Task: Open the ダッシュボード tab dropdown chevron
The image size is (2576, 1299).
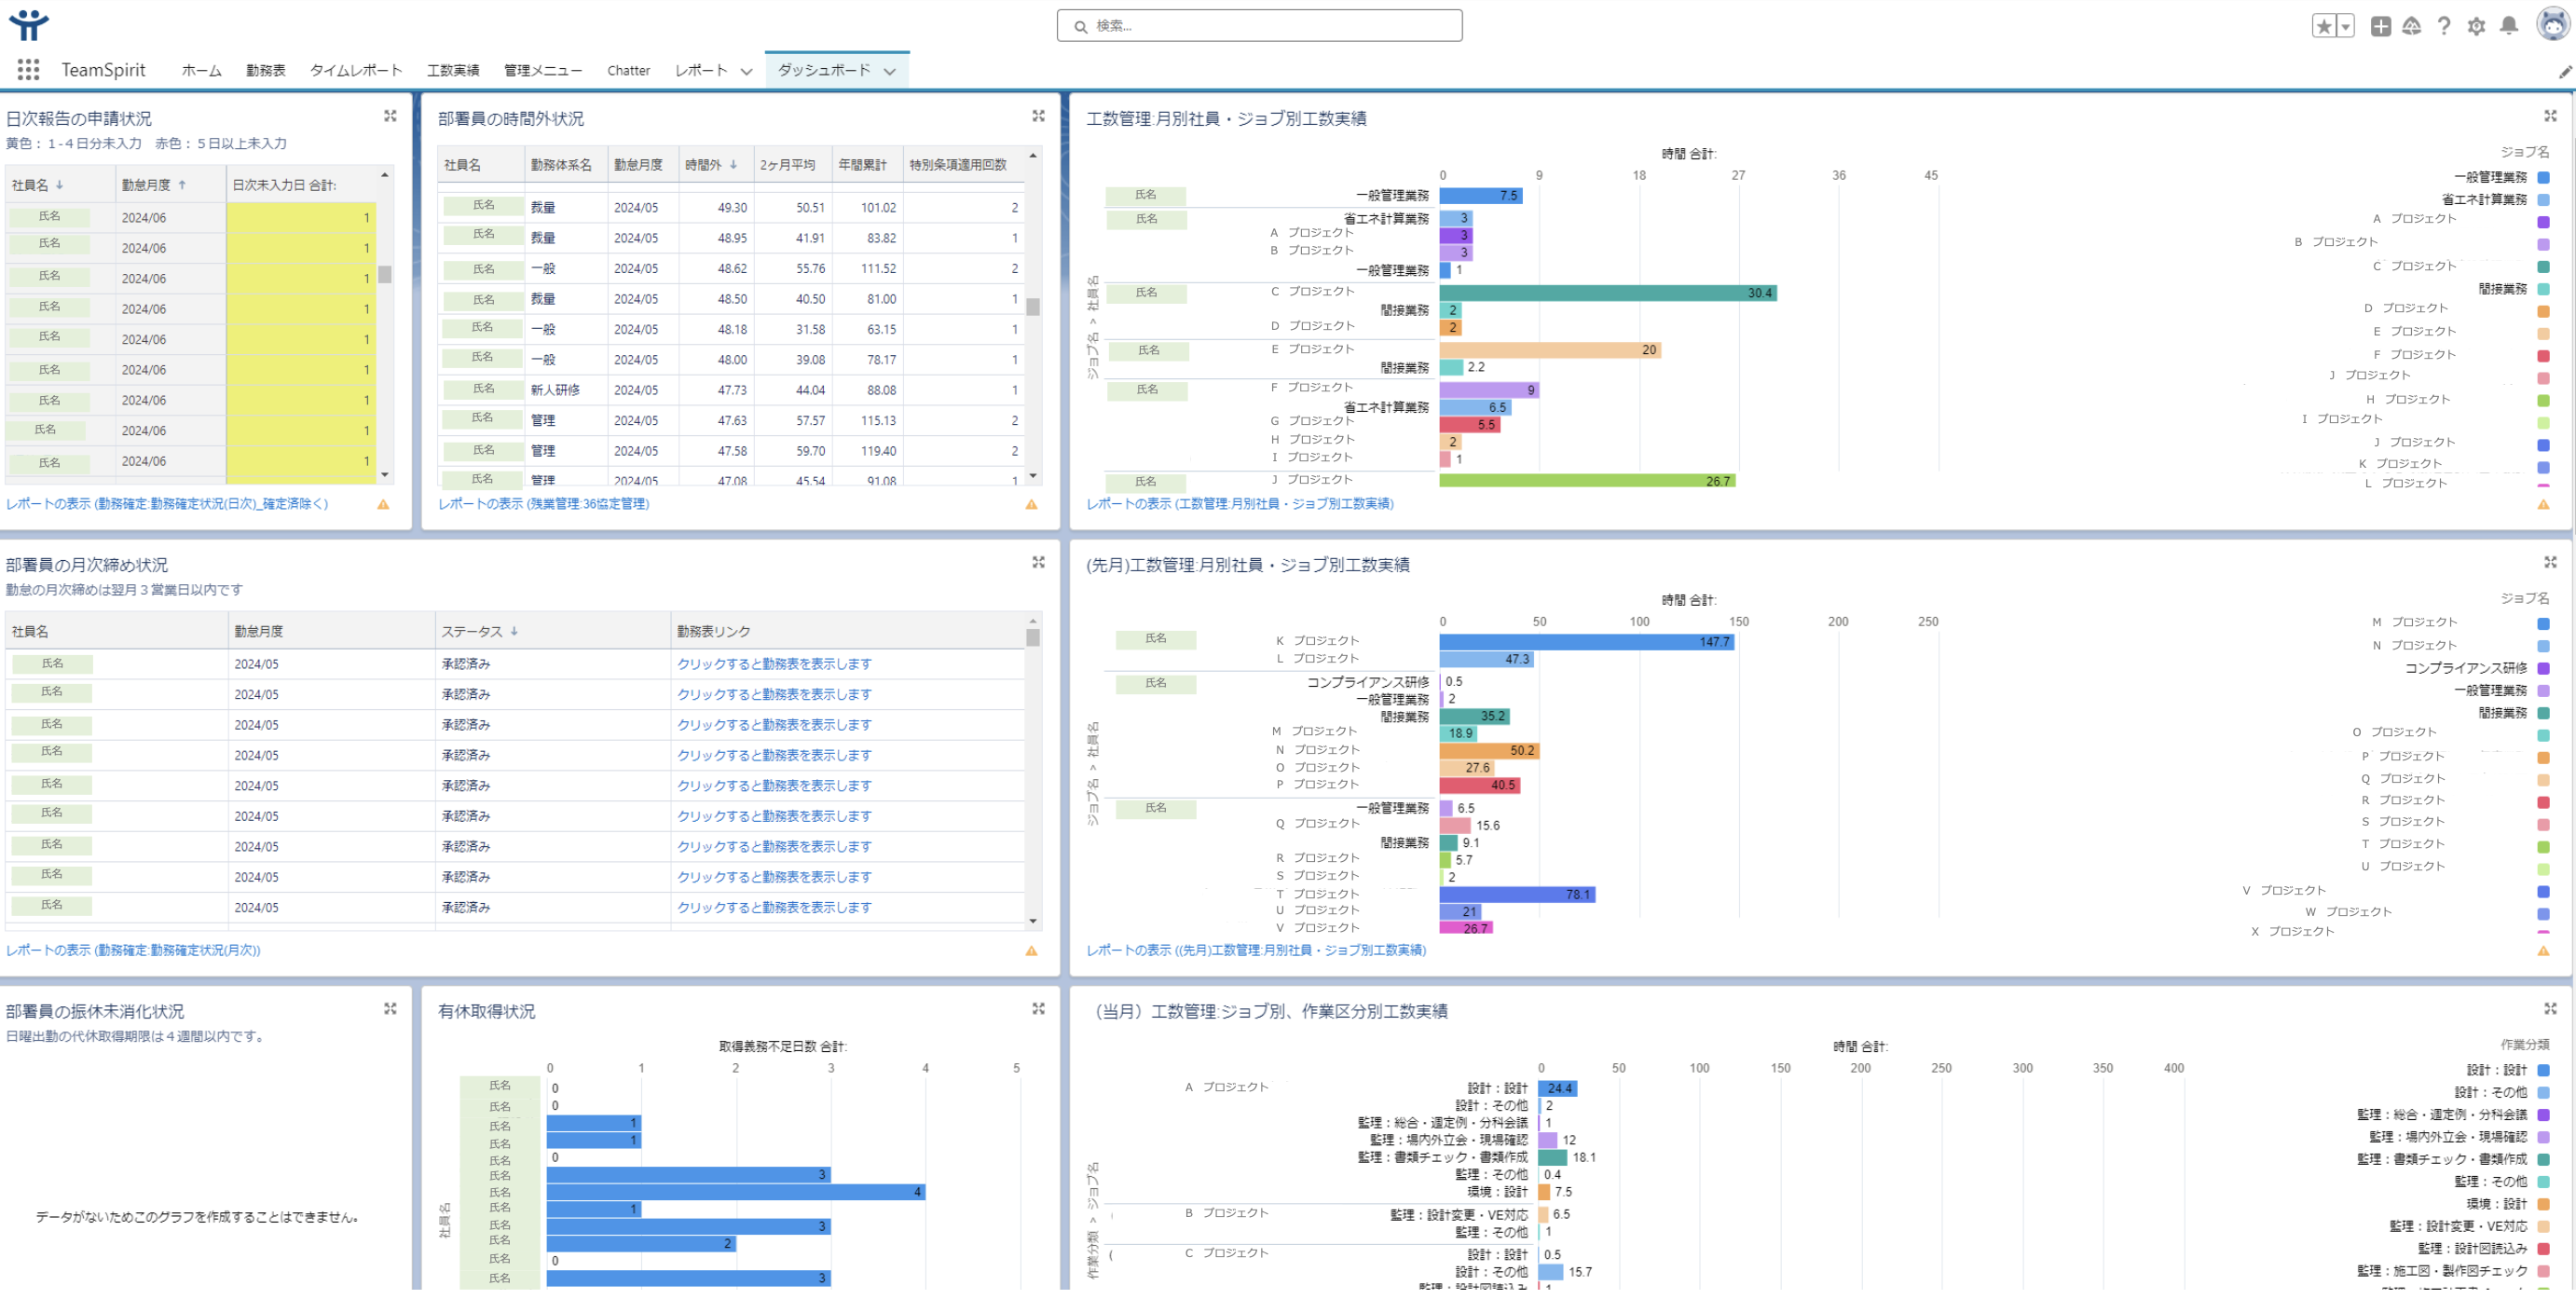Action: click(889, 72)
